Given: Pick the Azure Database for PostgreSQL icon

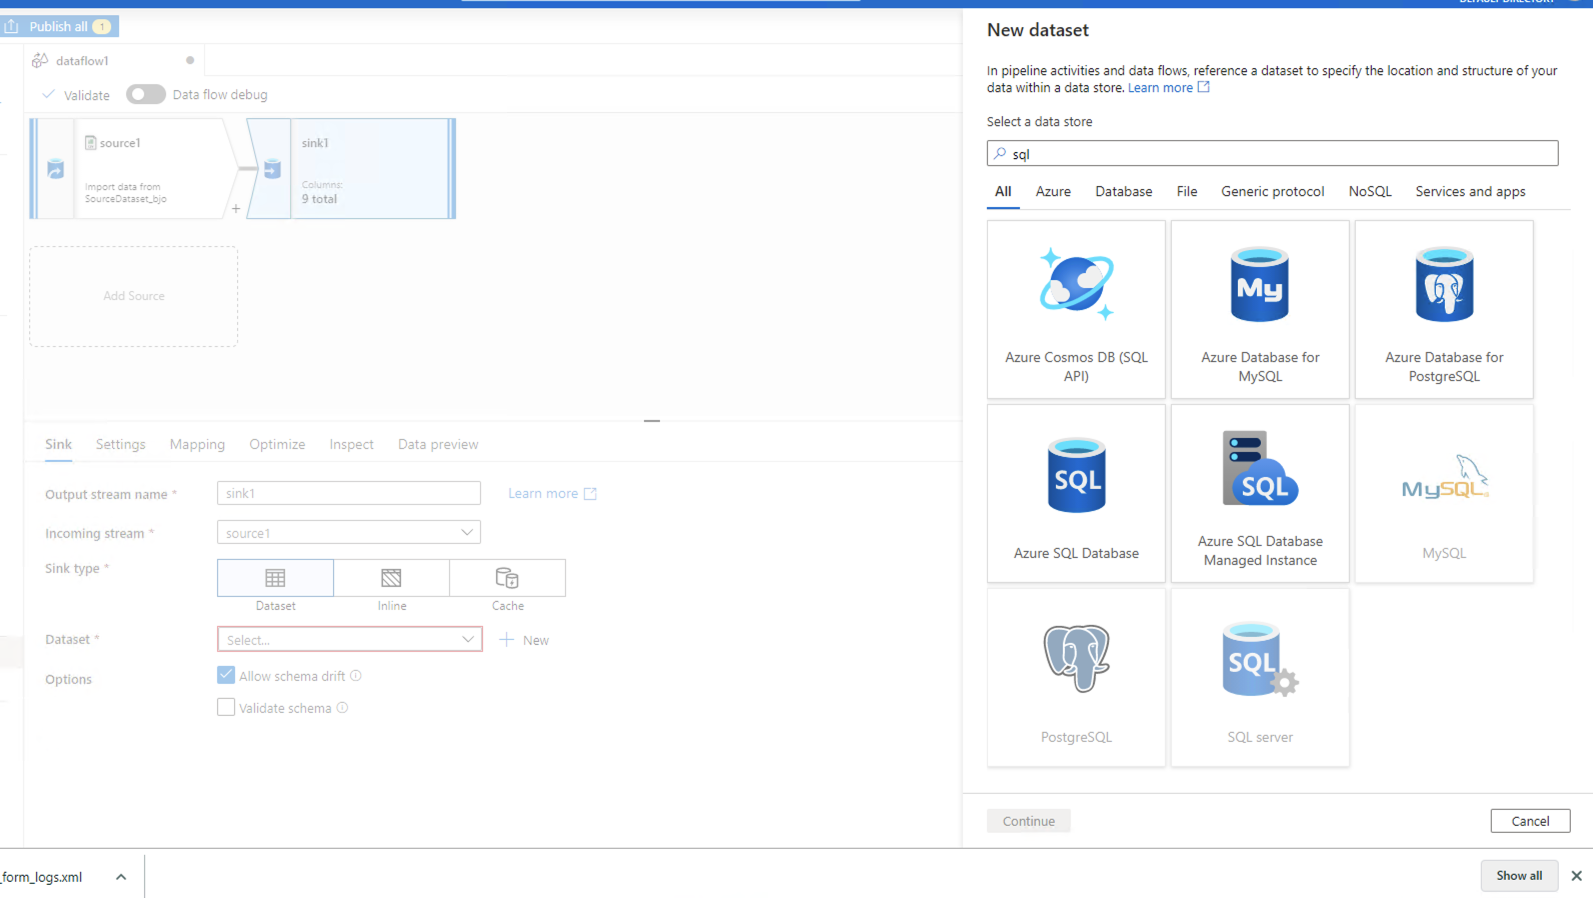Looking at the screenshot, I should (x=1444, y=285).
